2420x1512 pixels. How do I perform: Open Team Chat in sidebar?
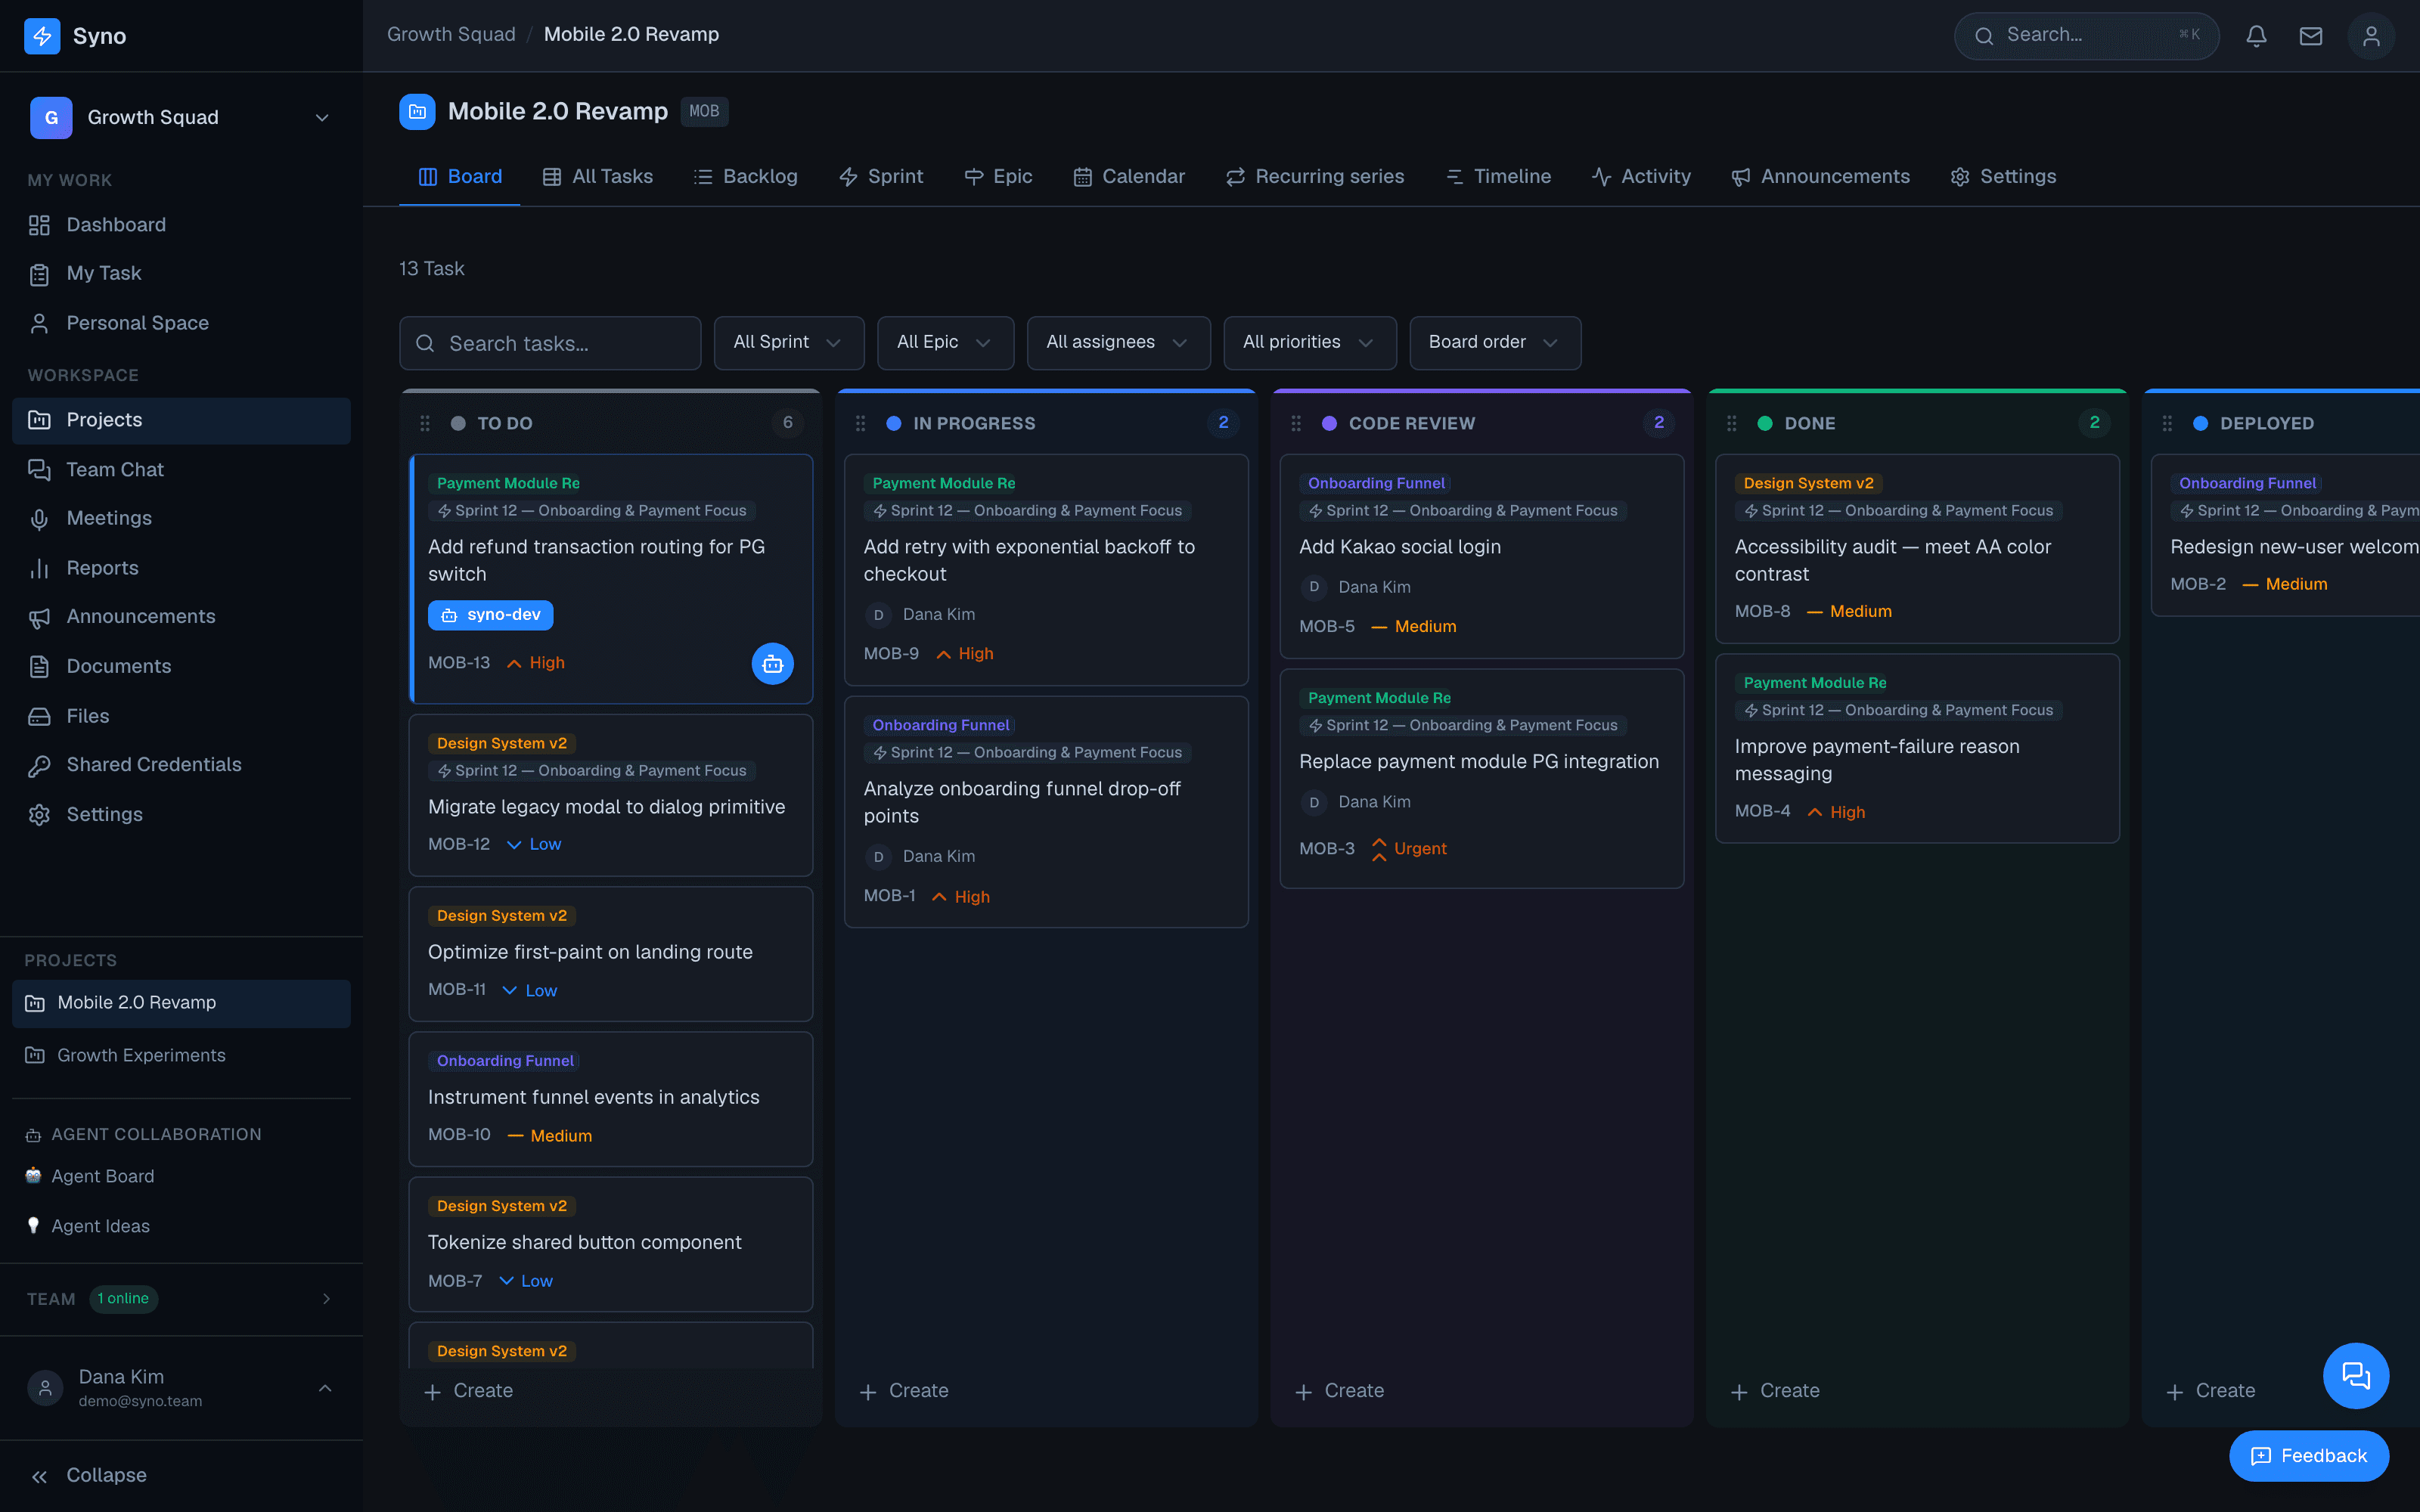click(181, 469)
